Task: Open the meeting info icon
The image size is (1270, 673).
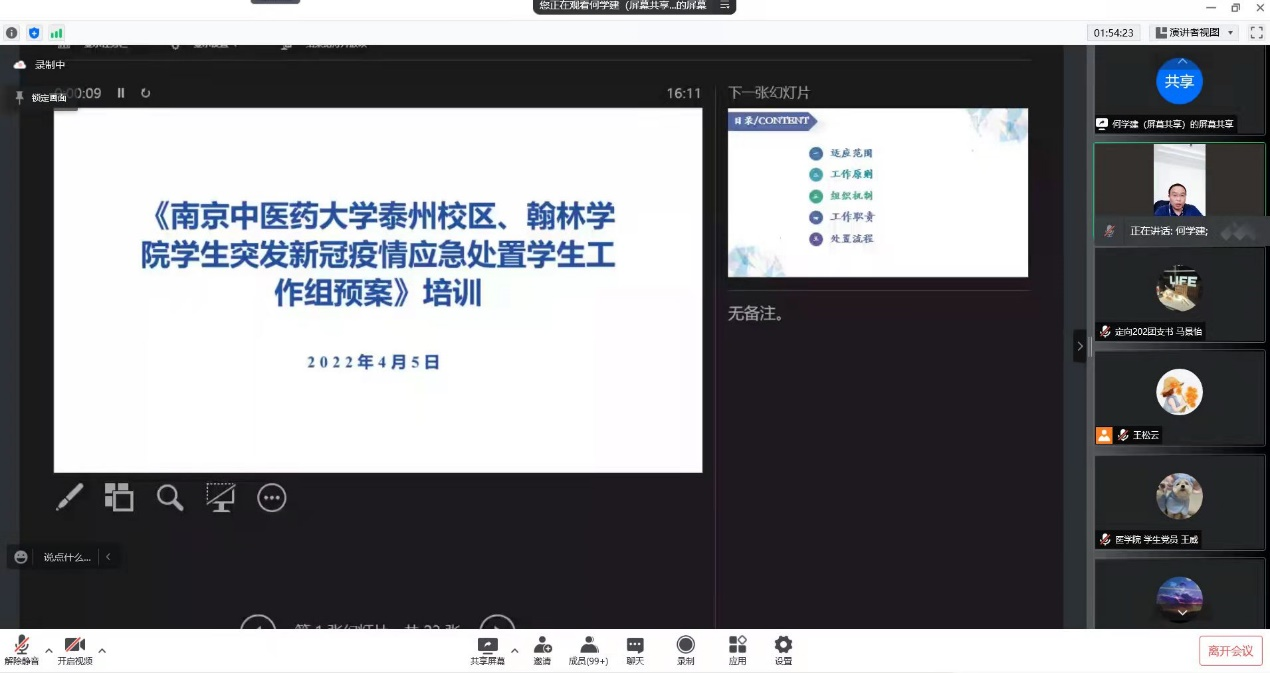Action: point(12,33)
